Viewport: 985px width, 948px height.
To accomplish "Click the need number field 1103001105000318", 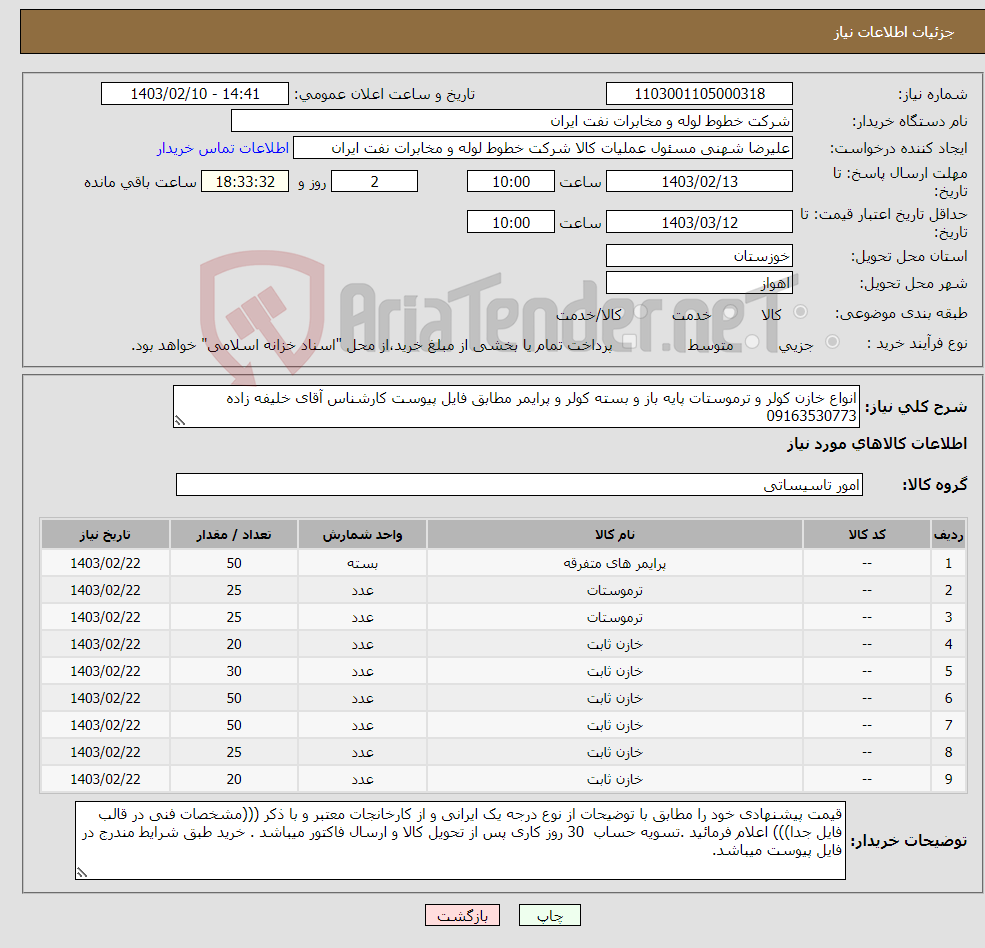I will coord(699,94).
